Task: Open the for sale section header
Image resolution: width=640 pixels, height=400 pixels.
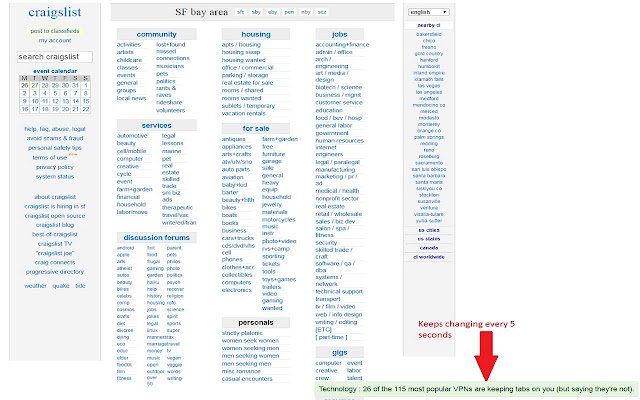Action: (256, 129)
